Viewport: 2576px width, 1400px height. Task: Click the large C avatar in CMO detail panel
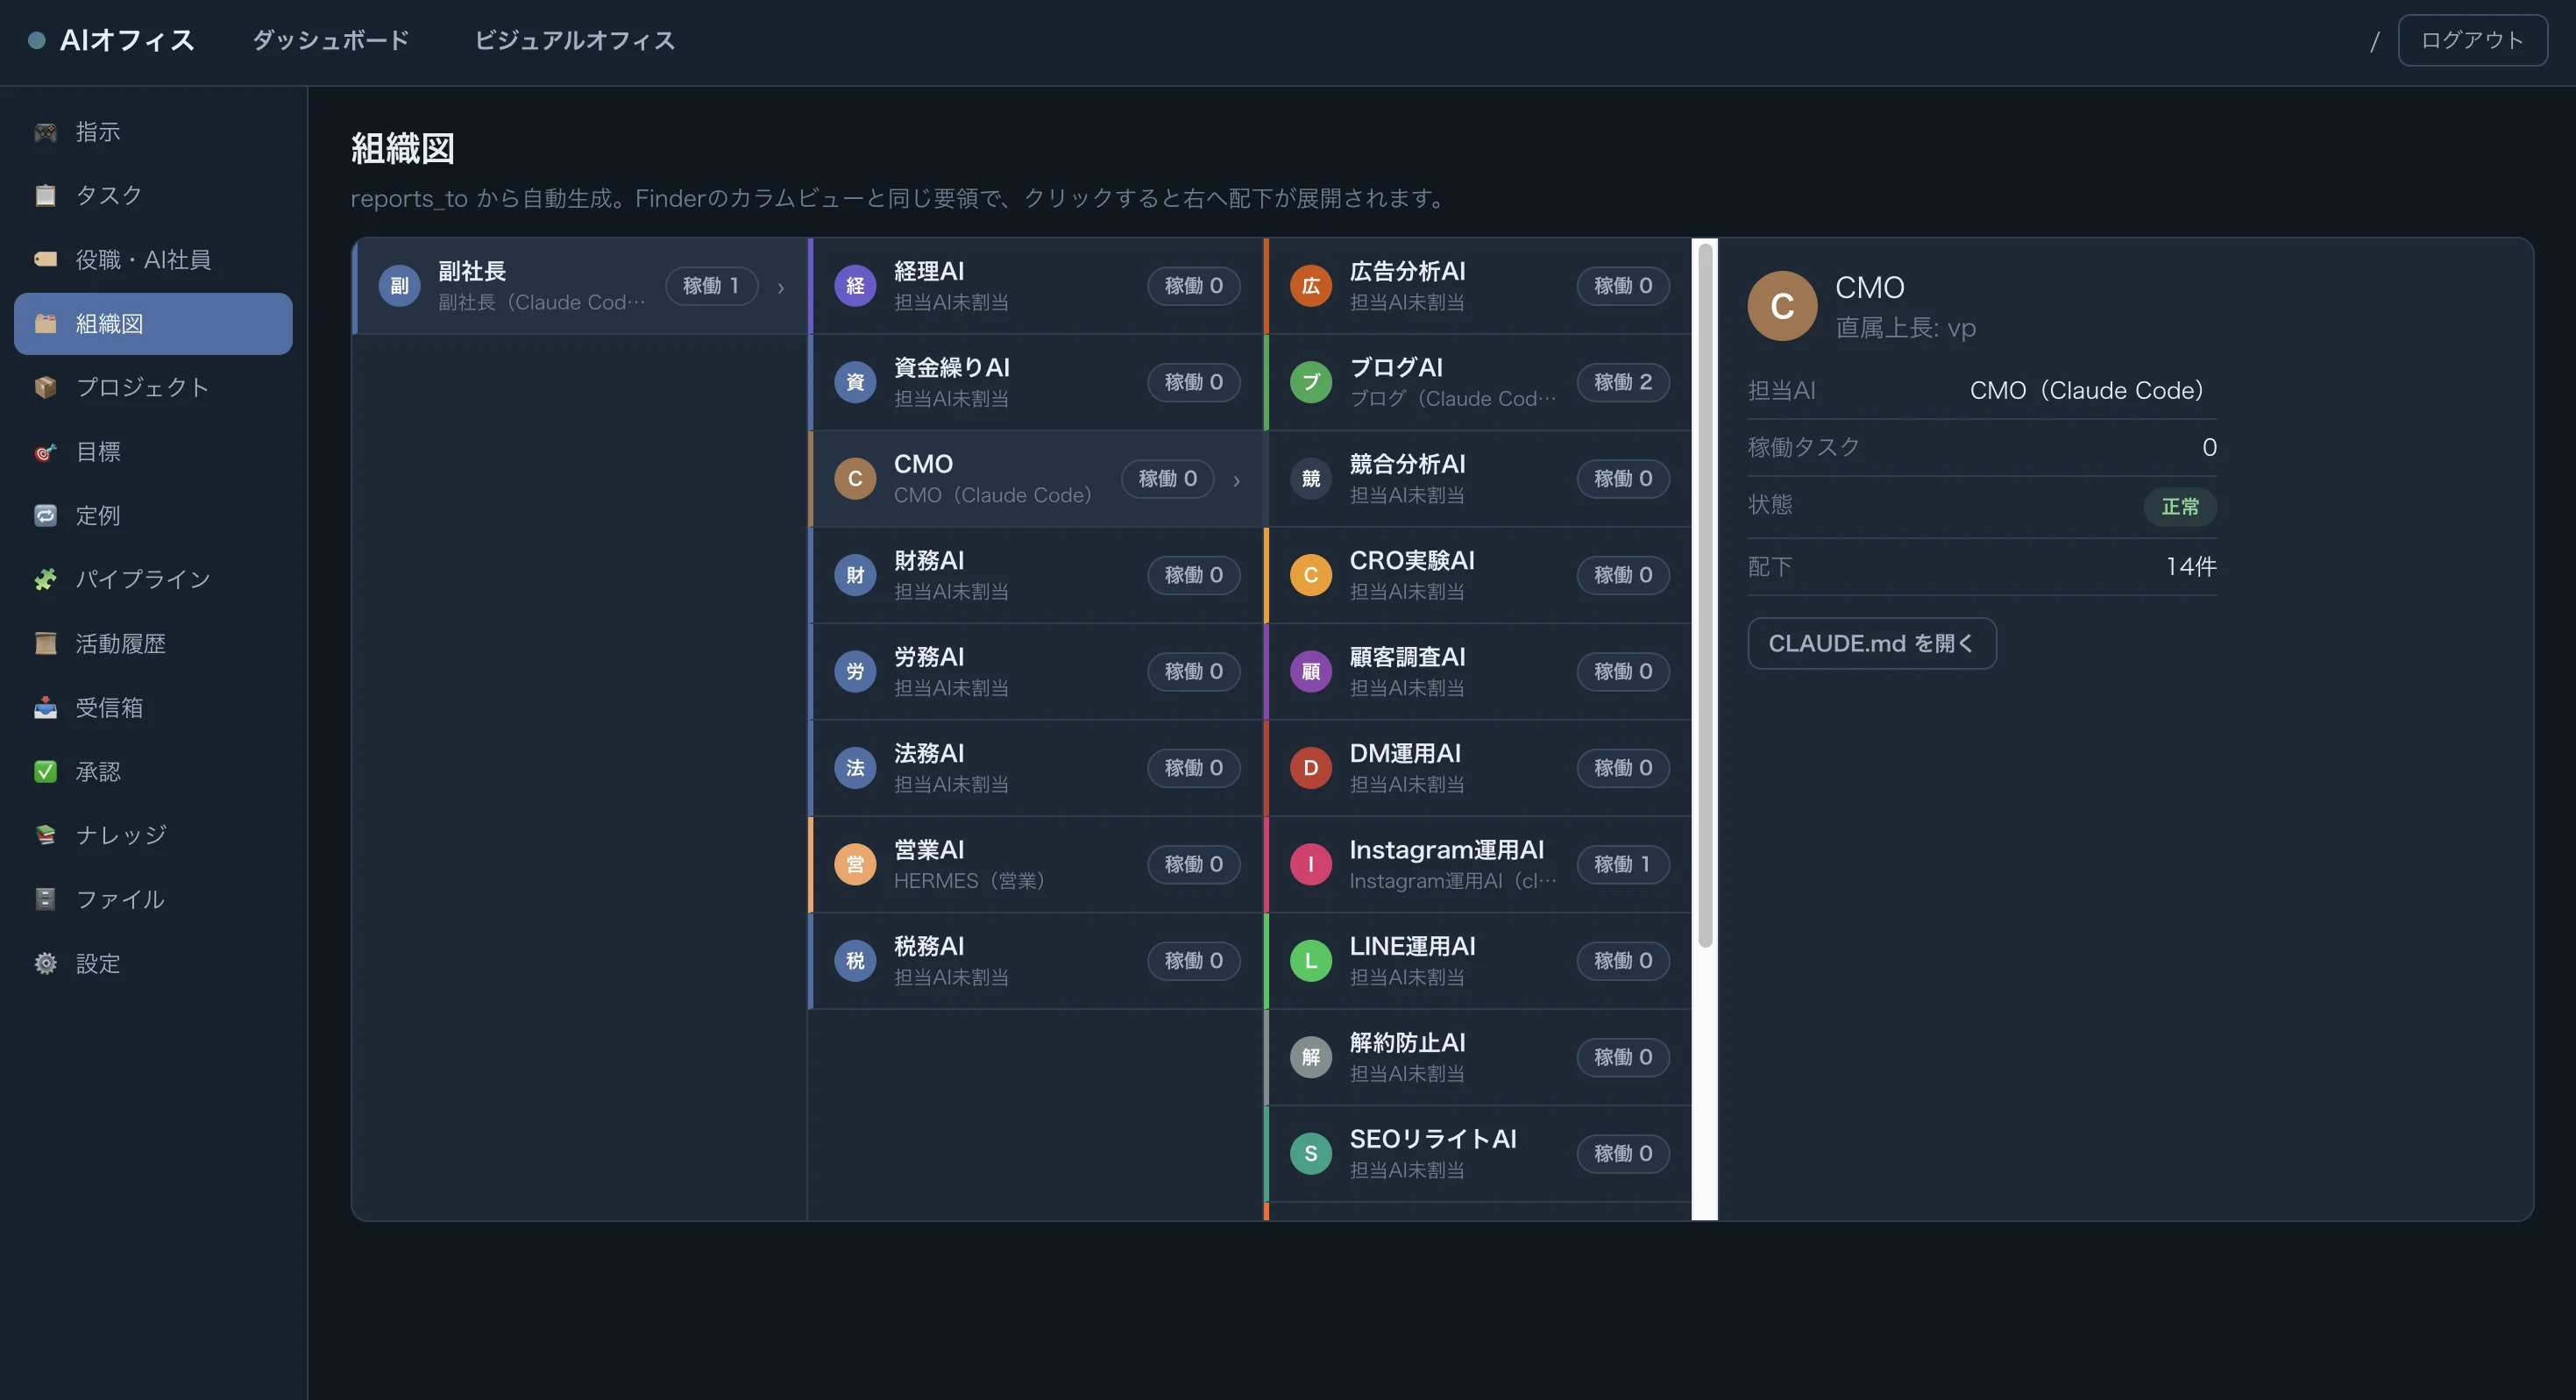pos(1782,306)
